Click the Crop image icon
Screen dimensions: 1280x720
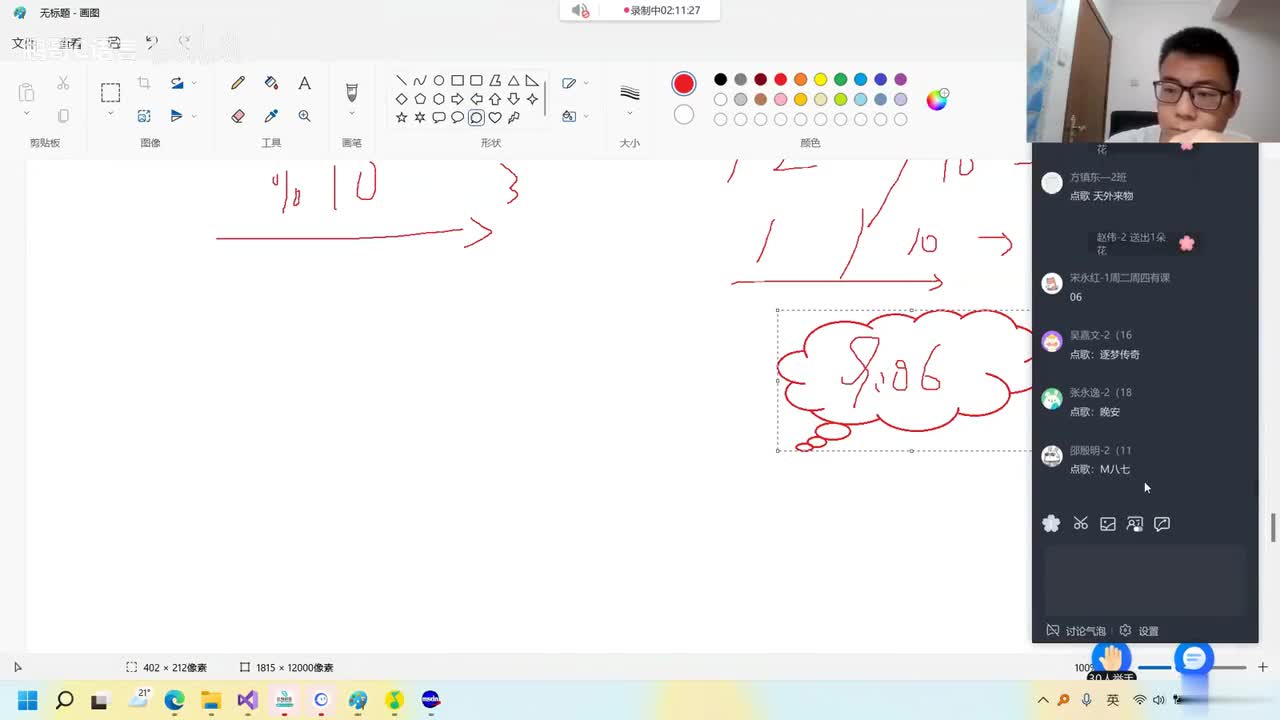pyautogui.click(x=144, y=84)
